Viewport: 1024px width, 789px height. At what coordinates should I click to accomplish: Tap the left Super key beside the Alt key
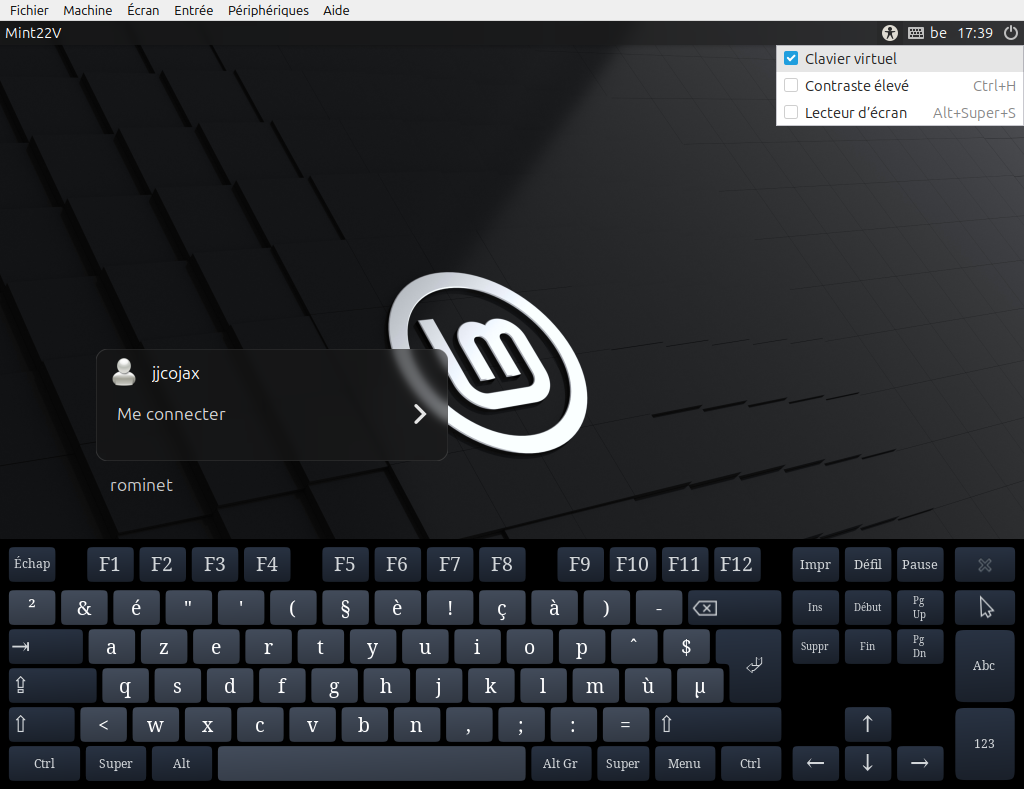(x=116, y=764)
